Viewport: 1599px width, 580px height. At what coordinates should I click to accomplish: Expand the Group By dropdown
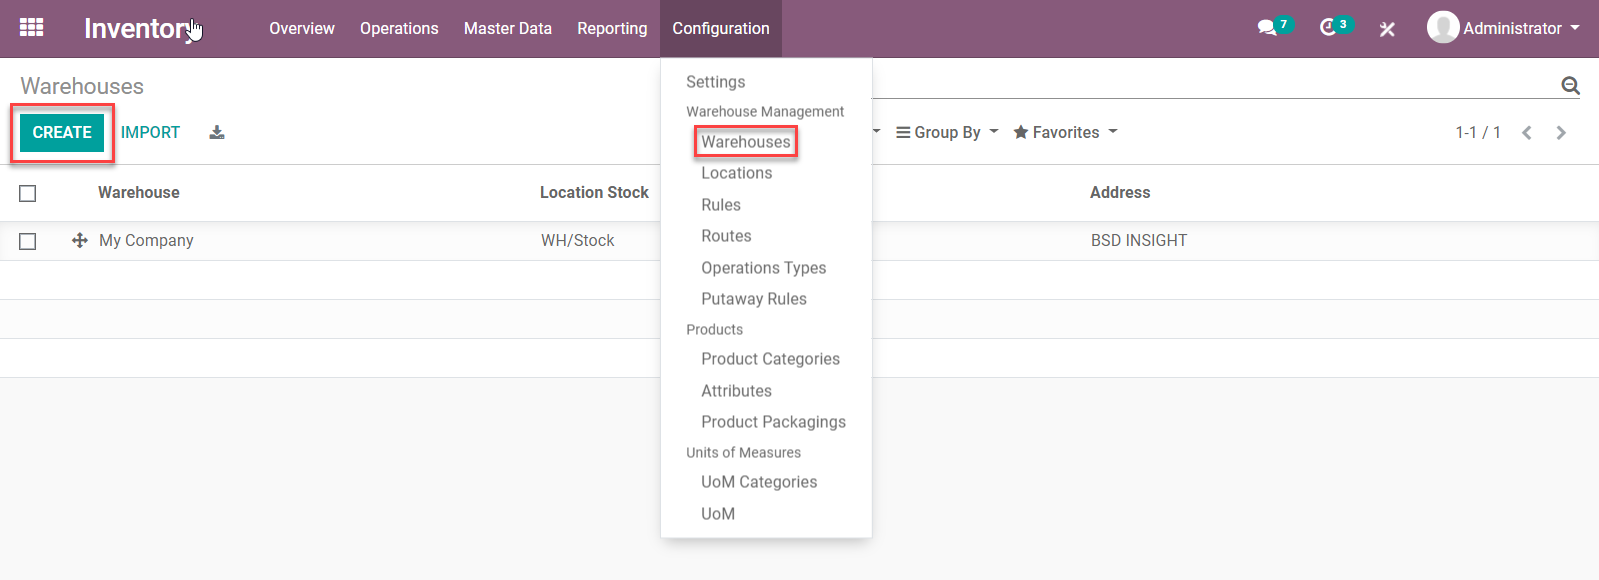[947, 133]
